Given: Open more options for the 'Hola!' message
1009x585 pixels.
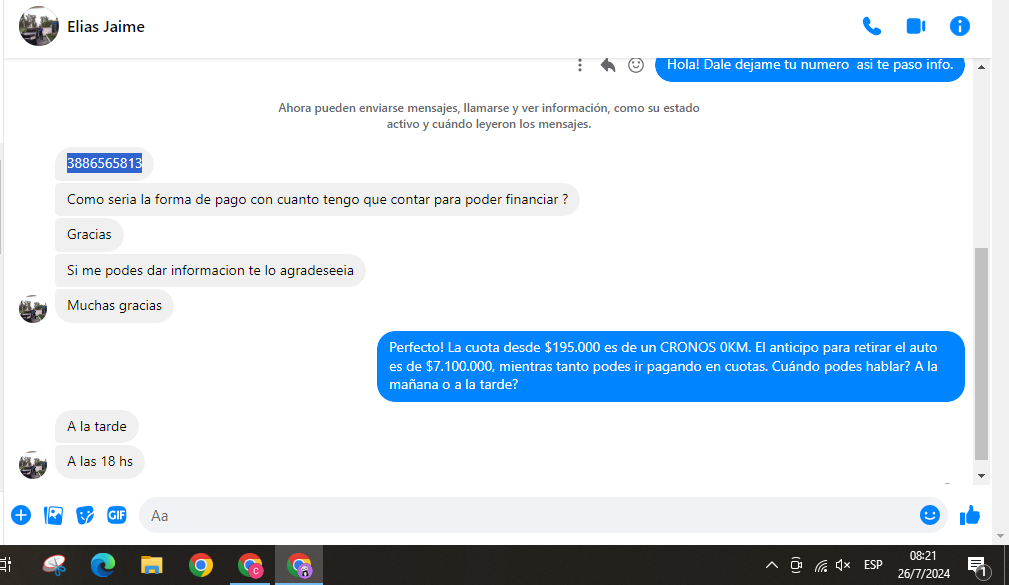Looking at the screenshot, I should [580, 65].
